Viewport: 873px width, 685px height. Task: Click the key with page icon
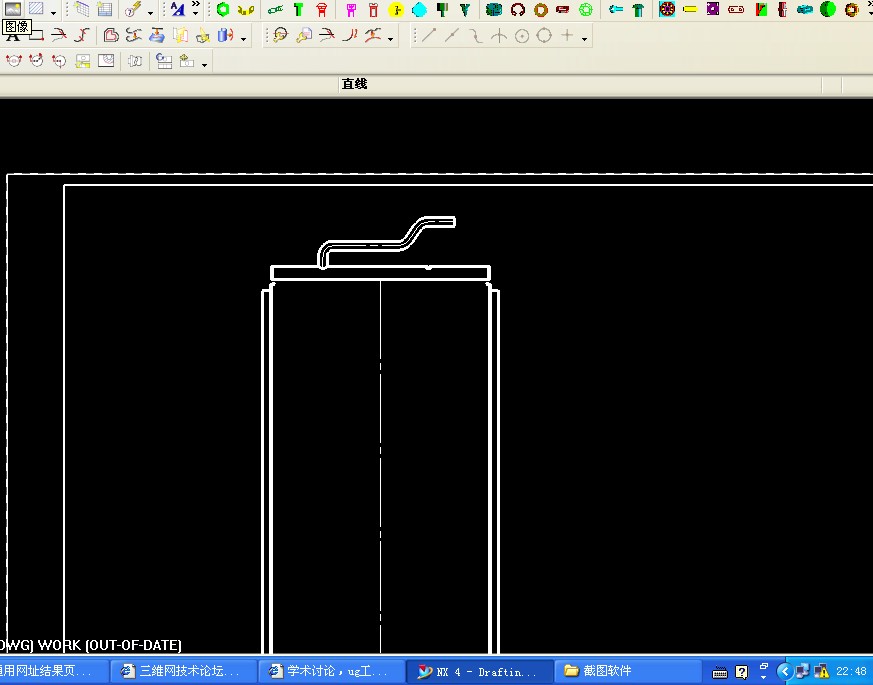[303, 36]
